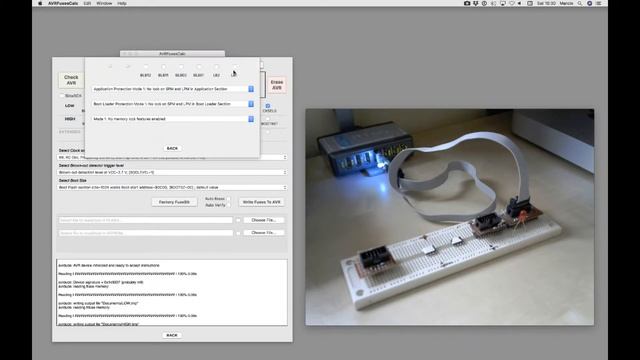
Task: Open the AVRFusesCalc application menu
Action: pos(63,3)
